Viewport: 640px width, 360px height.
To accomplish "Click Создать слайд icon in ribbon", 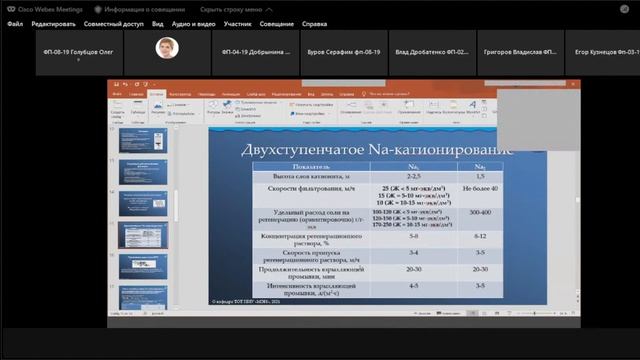I will coord(118,109).
